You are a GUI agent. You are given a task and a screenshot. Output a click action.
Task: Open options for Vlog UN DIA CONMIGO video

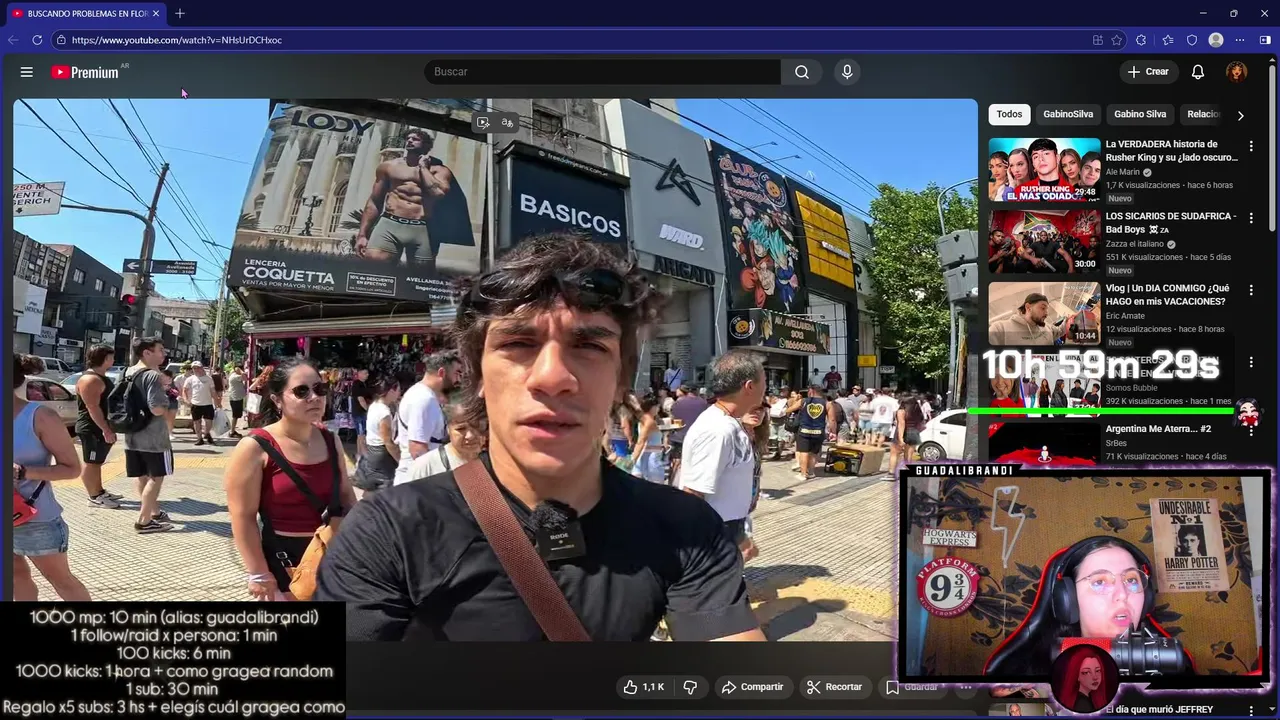[1250, 290]
